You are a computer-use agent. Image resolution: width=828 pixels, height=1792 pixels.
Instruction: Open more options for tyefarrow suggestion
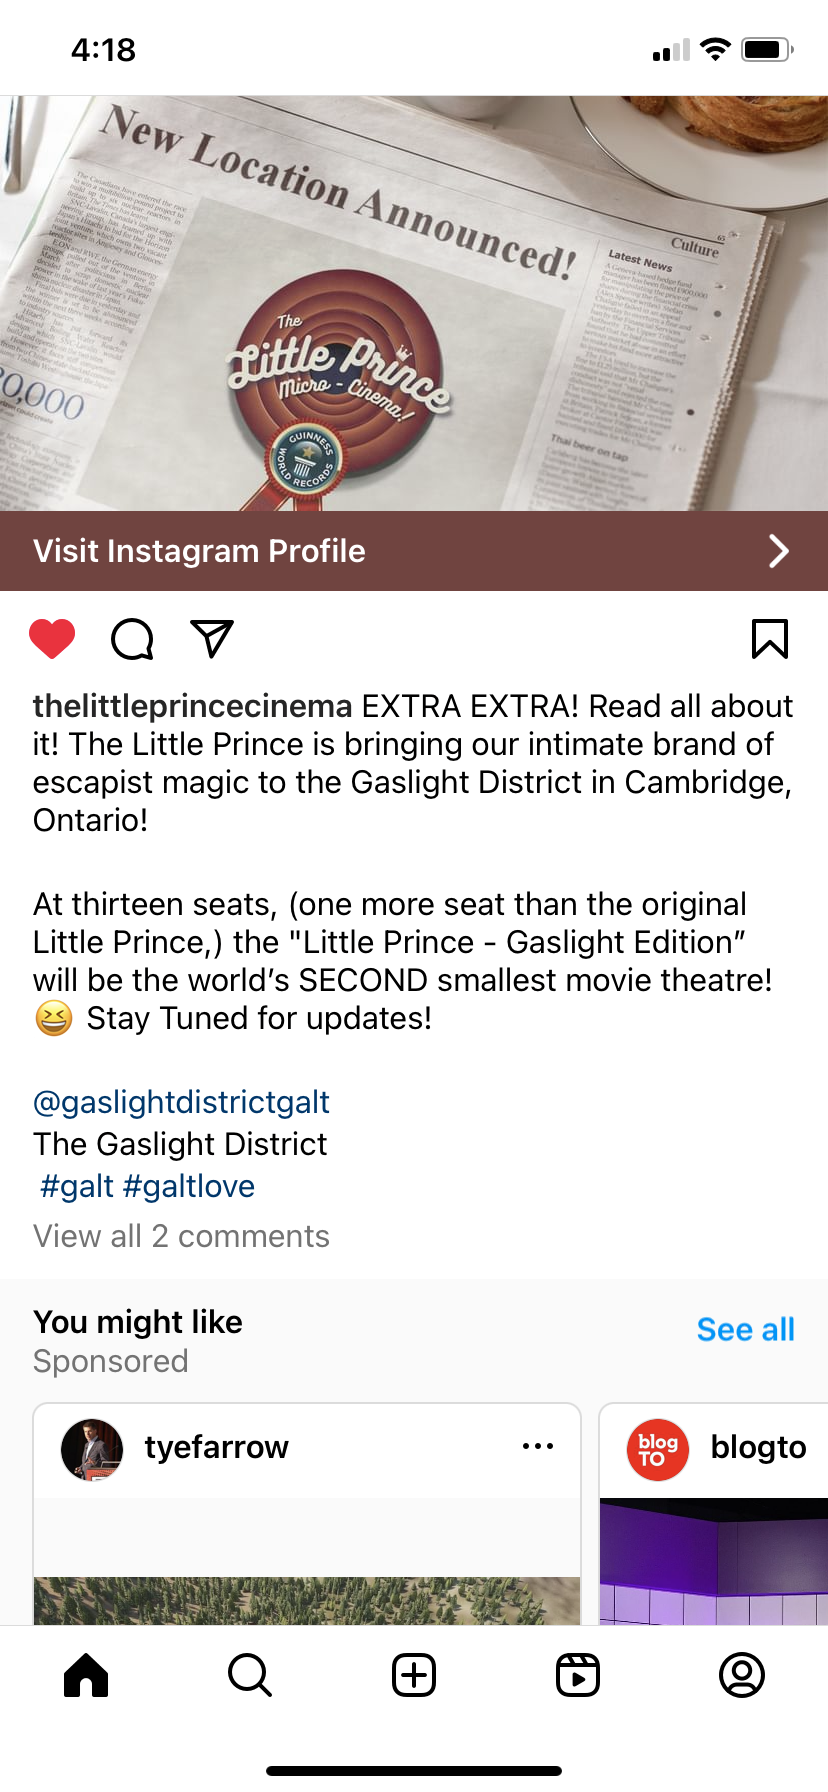(x=538, y=1446)
